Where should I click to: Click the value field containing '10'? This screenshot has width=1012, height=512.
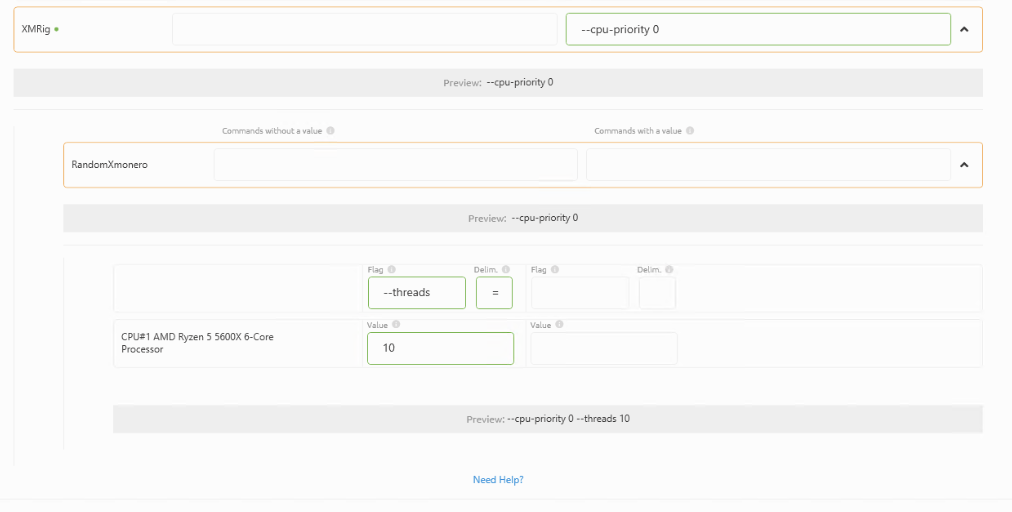[x=440, y=348]
